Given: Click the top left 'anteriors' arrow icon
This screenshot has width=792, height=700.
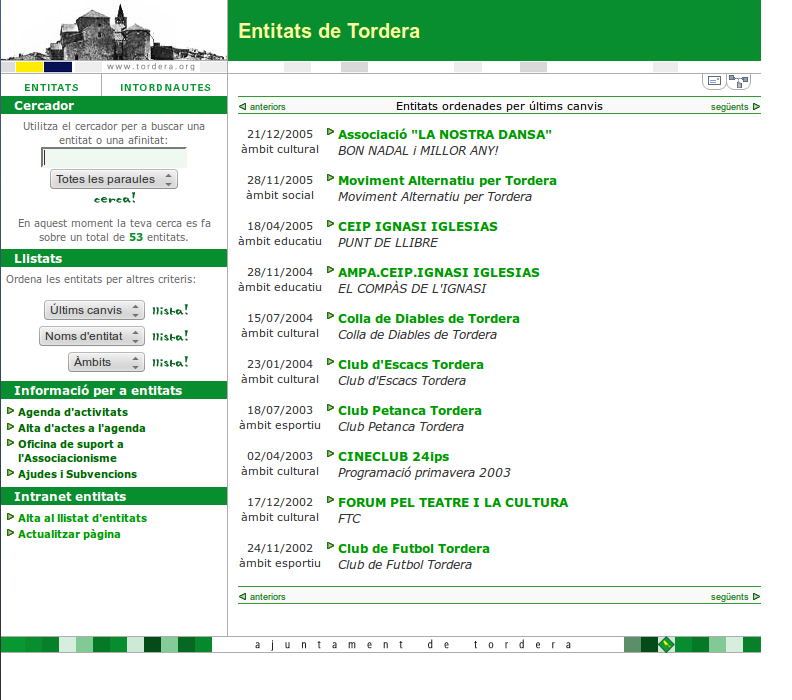Looking at the screenshot, I should (x=242, y=107).
